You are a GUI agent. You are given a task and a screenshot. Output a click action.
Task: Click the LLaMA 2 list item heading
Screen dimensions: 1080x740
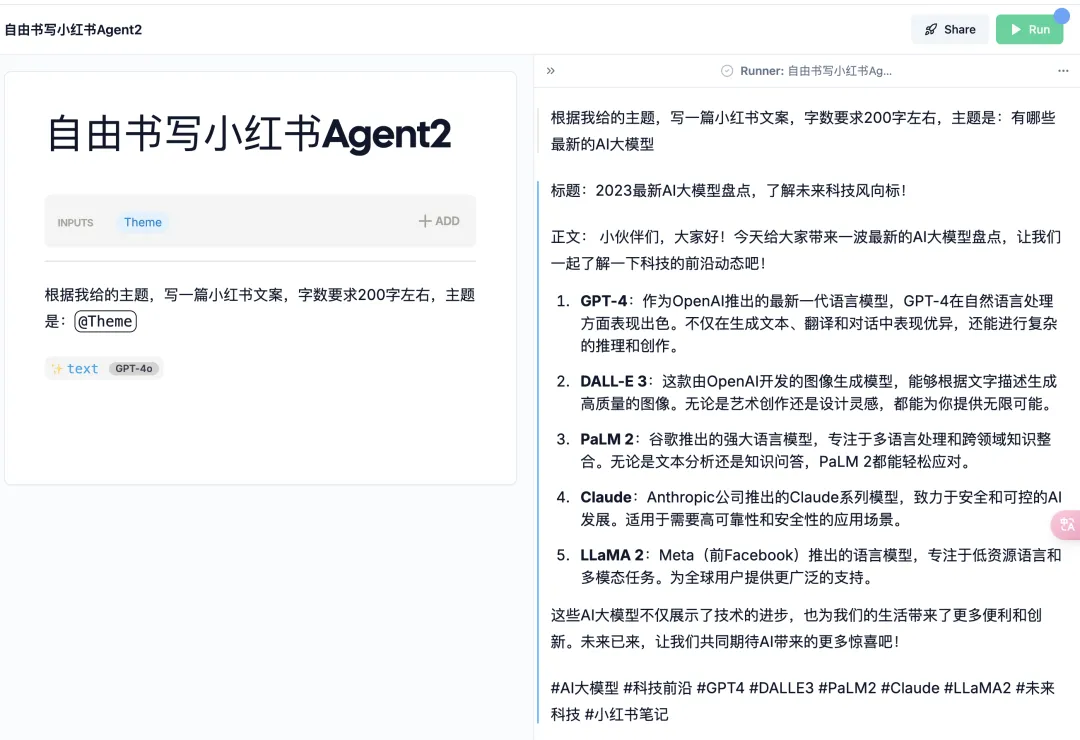[612, 555]
